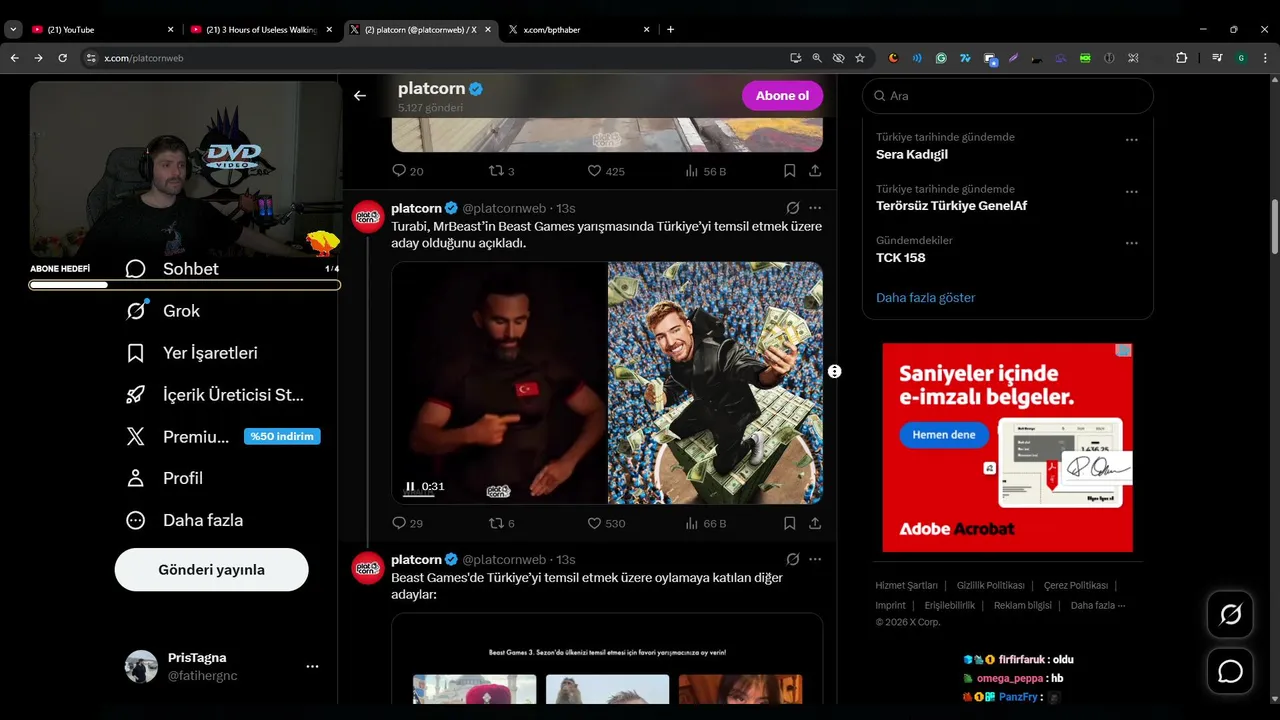The image size is (1280, 720).
Task: Open Grok explain icon on Turabi post
Action: click(793, 208)
